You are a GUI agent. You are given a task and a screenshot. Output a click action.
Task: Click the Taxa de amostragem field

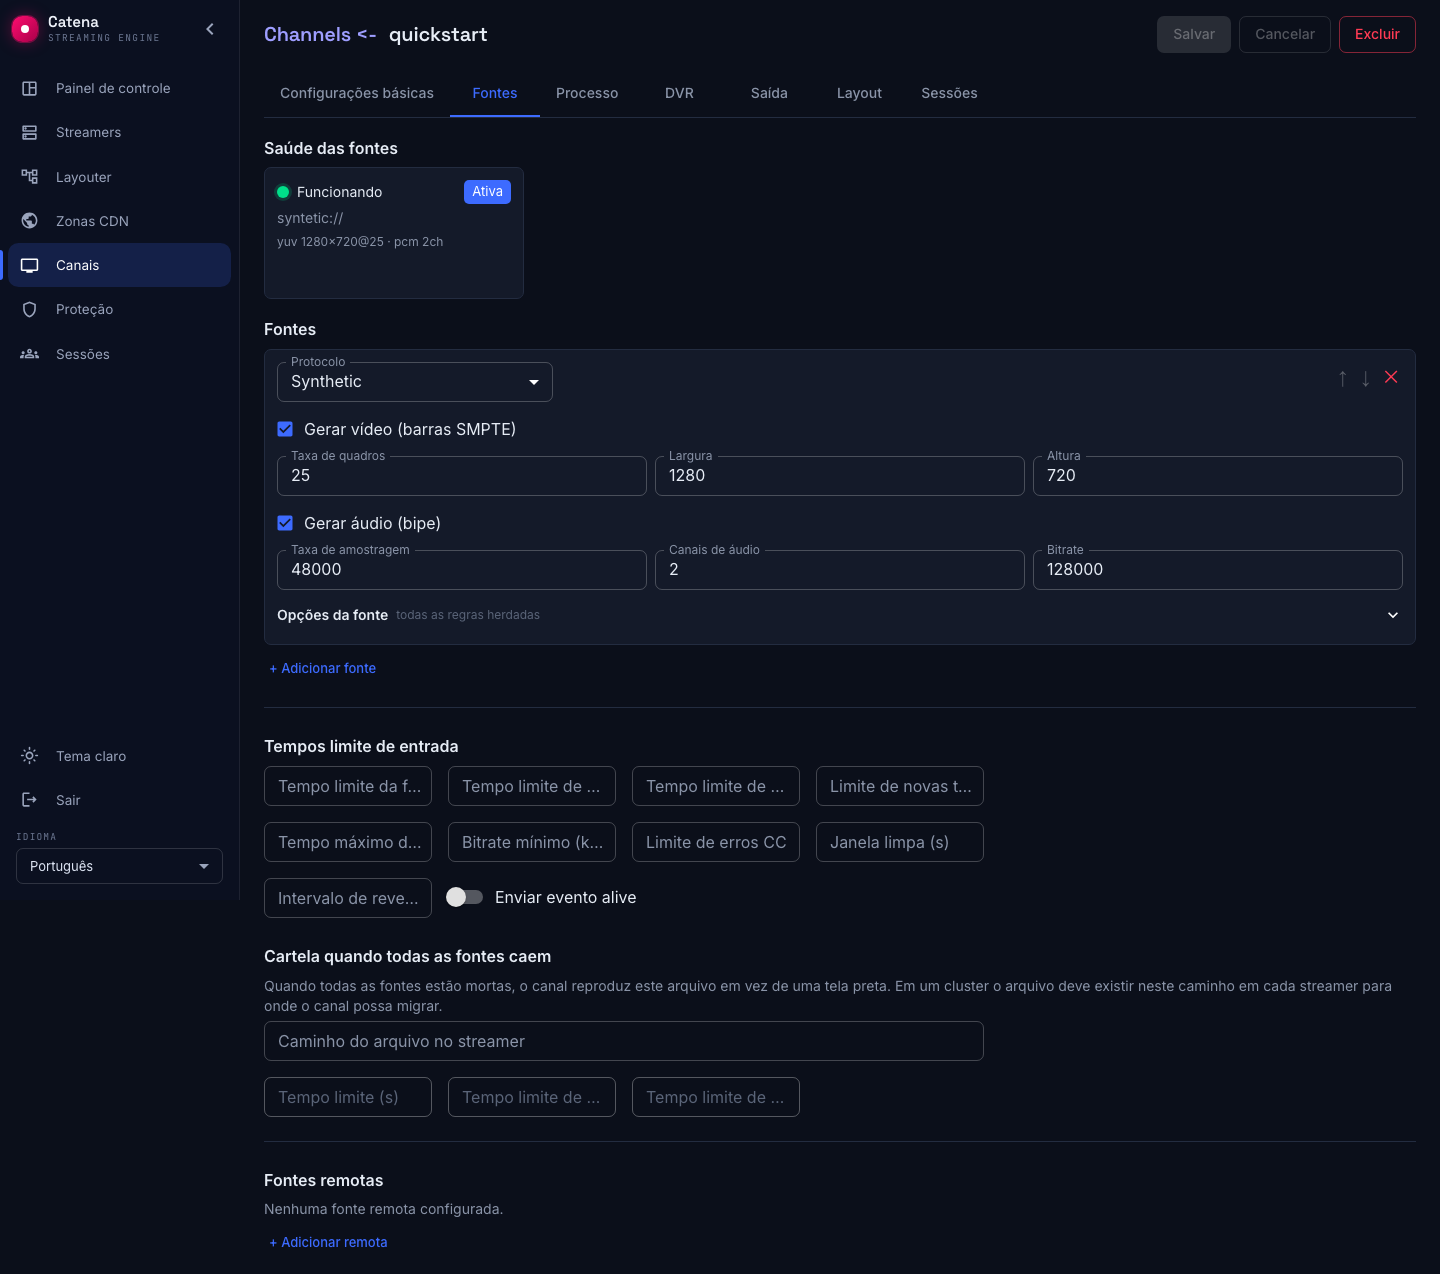(x=462, y=570)
